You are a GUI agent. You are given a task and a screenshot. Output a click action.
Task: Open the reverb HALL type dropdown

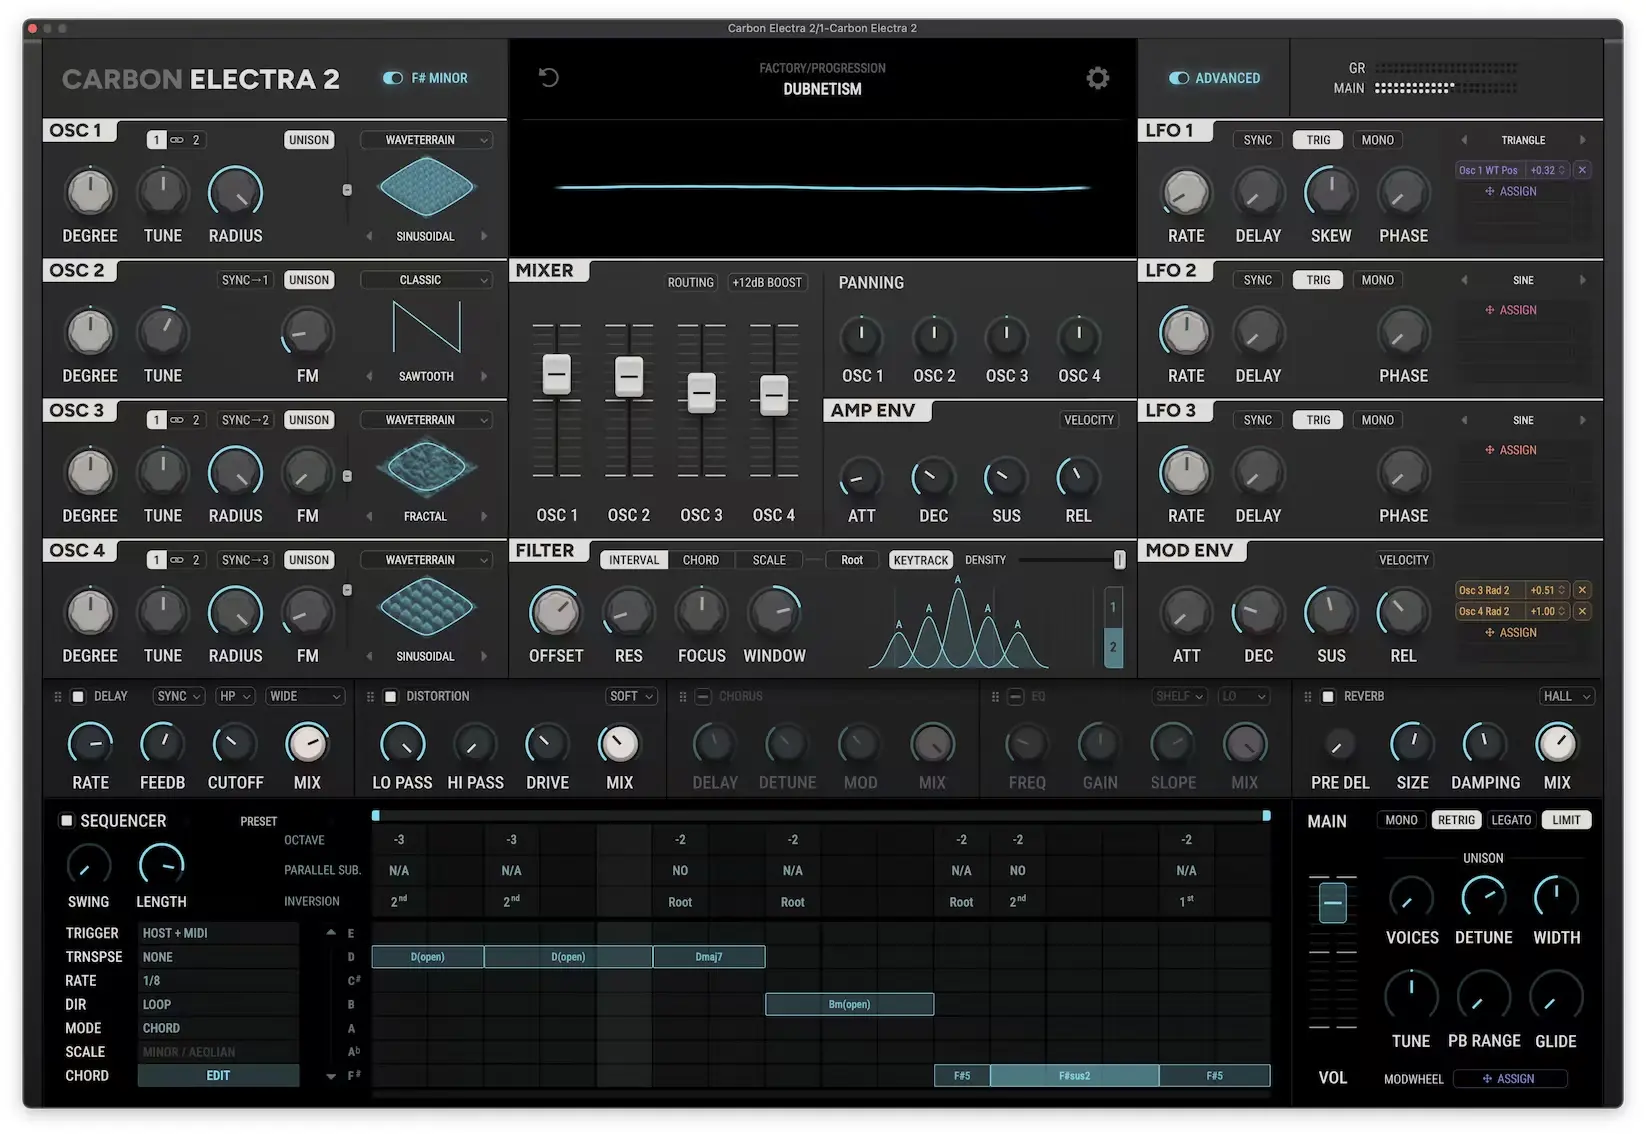(1566, 696)
